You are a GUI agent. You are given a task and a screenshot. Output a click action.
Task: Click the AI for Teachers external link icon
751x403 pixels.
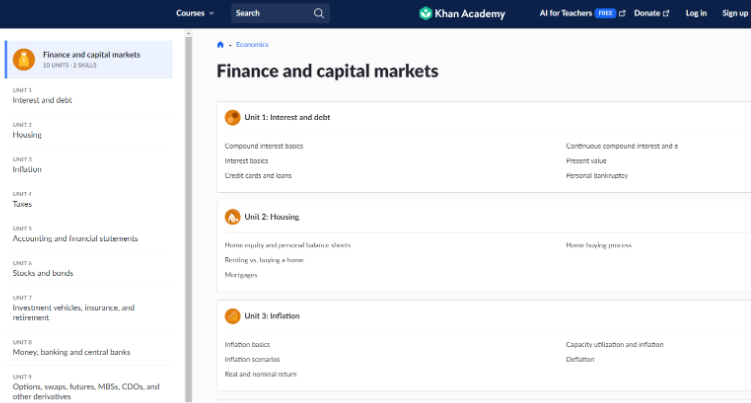click(x=622, y=13)
